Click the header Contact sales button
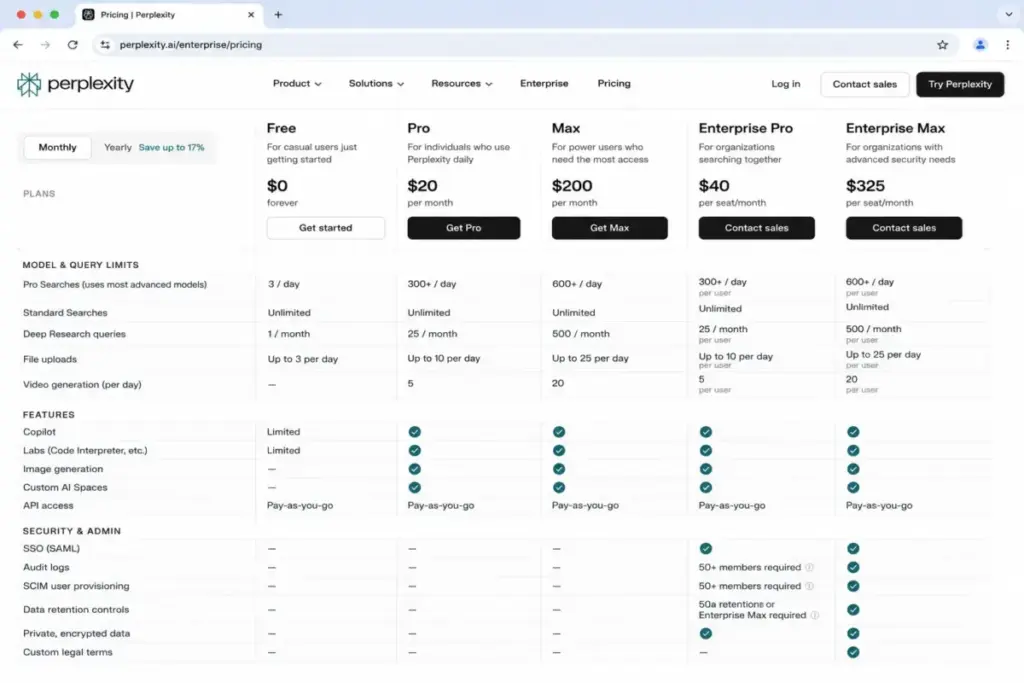 [865, 84]
